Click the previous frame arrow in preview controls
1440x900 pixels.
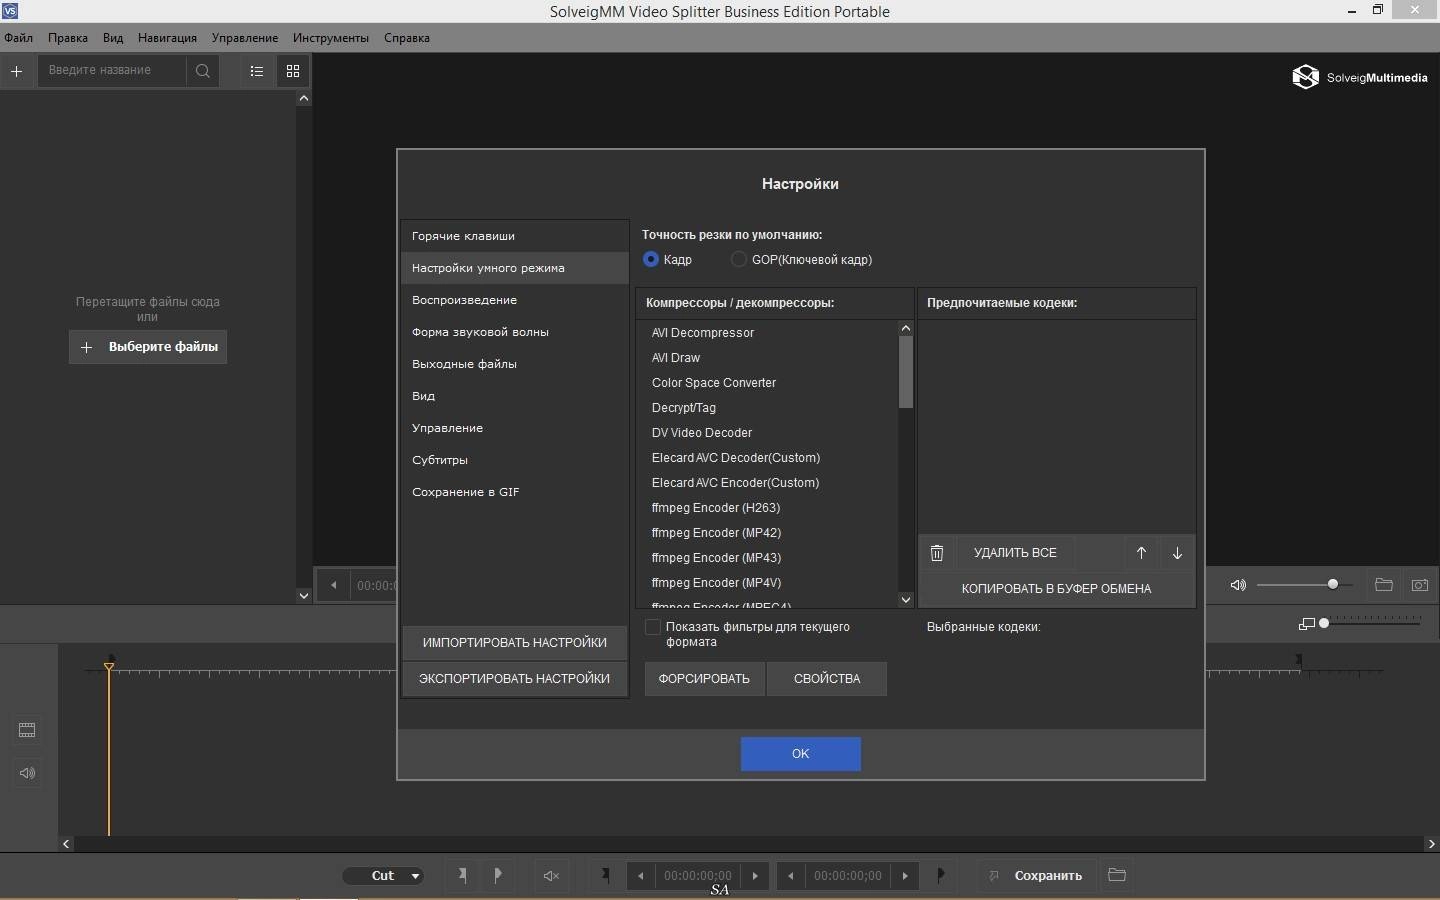333,585
